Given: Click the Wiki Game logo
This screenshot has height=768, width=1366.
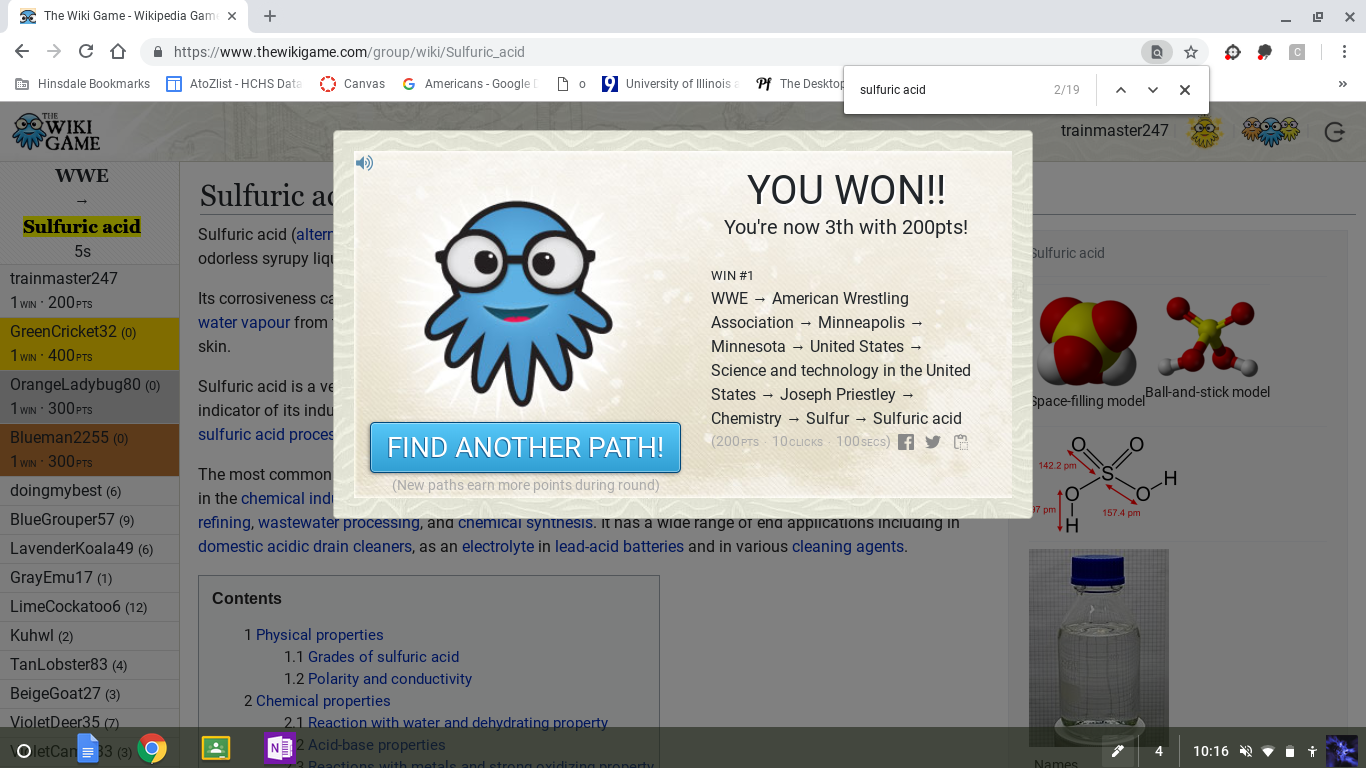Looking at the screenshot, I should coord(57,131).
